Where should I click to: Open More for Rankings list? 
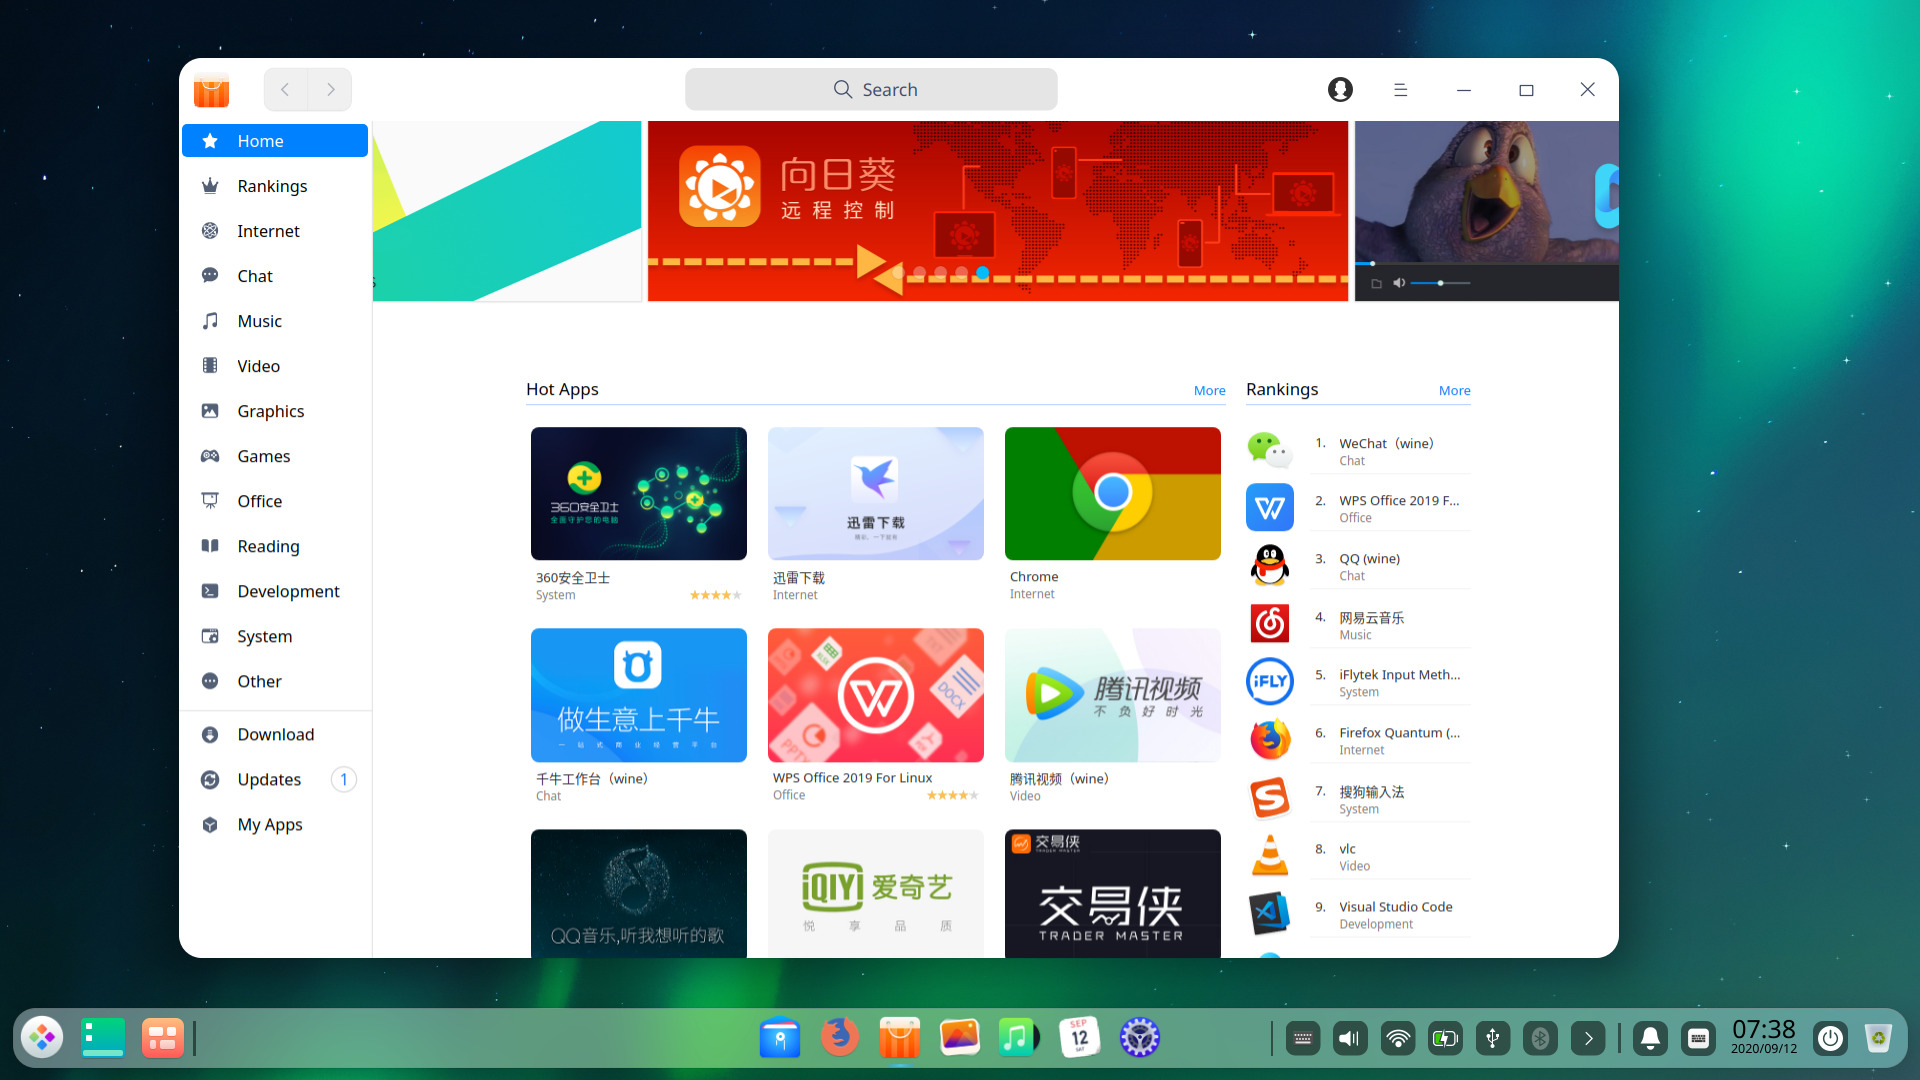(1454, 390)
